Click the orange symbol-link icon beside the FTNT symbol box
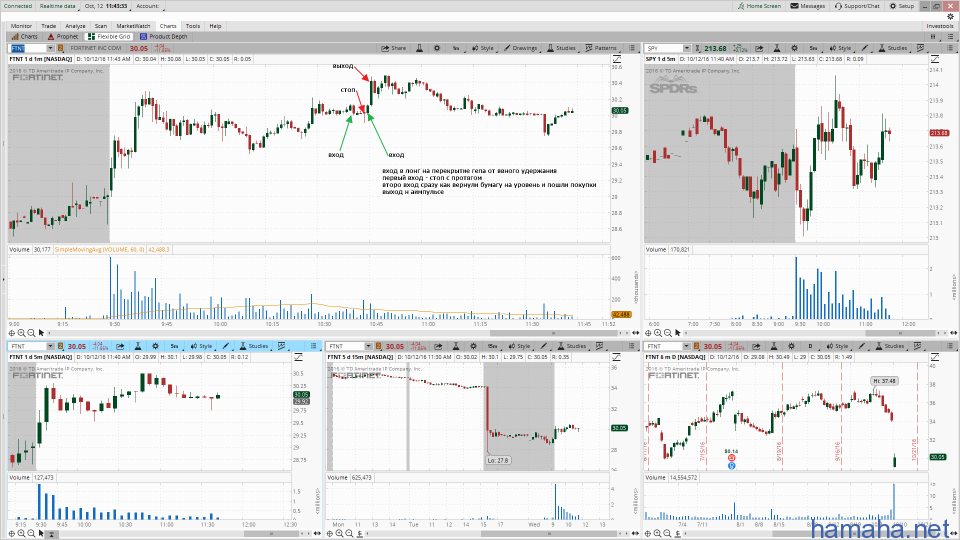Screen dimensions: 960x540 click(60, 48)
